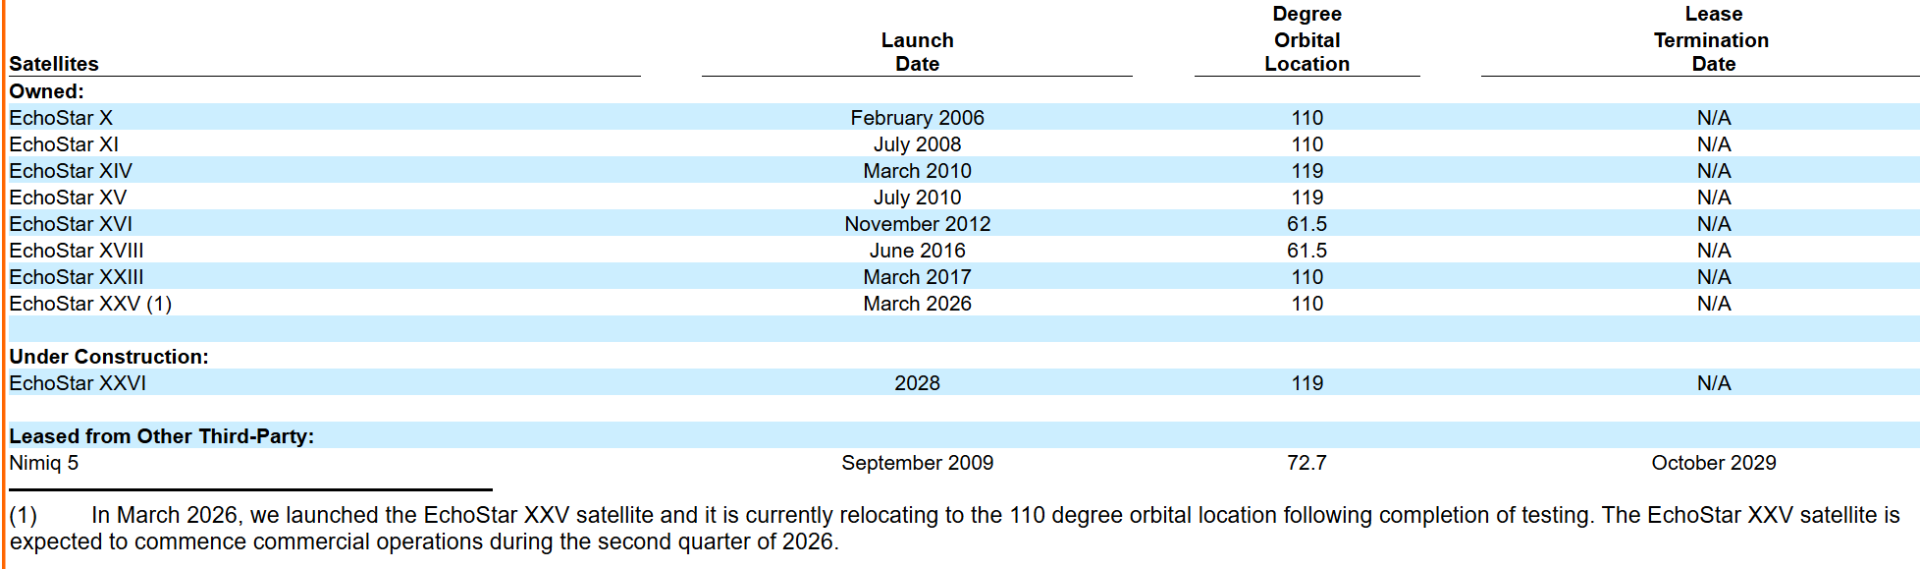Click the 'EchoStar X' row name
The height and width of the screenshot is (569, 1920).
61,118
